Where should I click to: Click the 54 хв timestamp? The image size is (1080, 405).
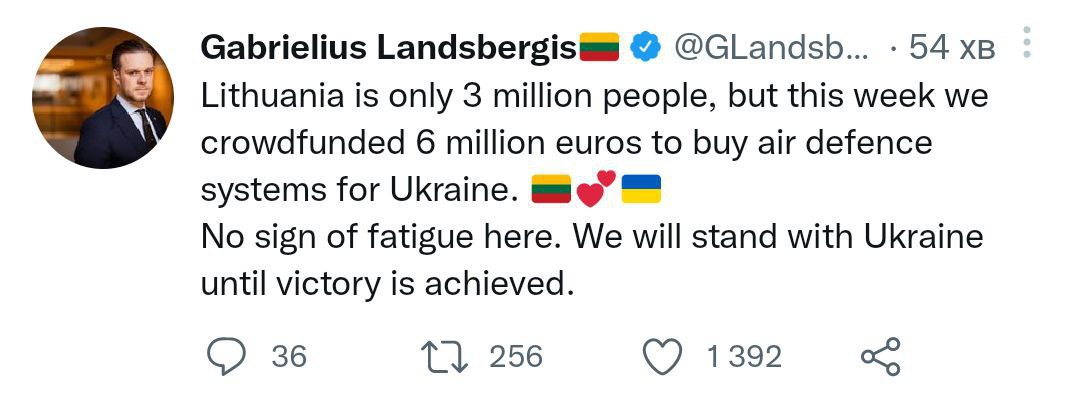coord(950,47)
